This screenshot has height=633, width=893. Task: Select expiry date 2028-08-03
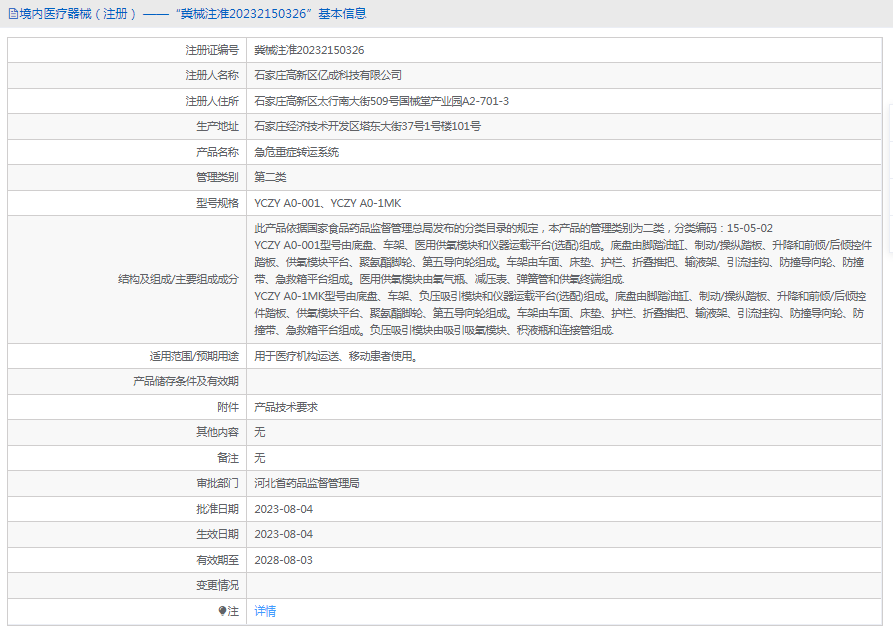(x=284, y=560)
